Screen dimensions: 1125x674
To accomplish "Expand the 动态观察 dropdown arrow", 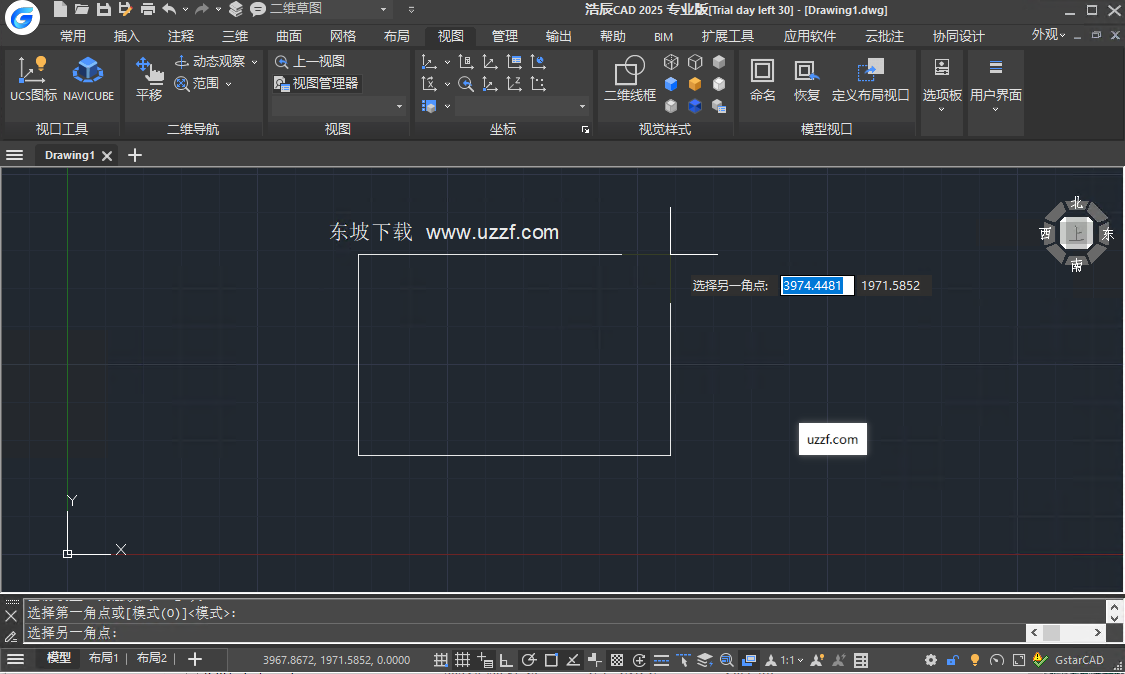I will point(253,60).
